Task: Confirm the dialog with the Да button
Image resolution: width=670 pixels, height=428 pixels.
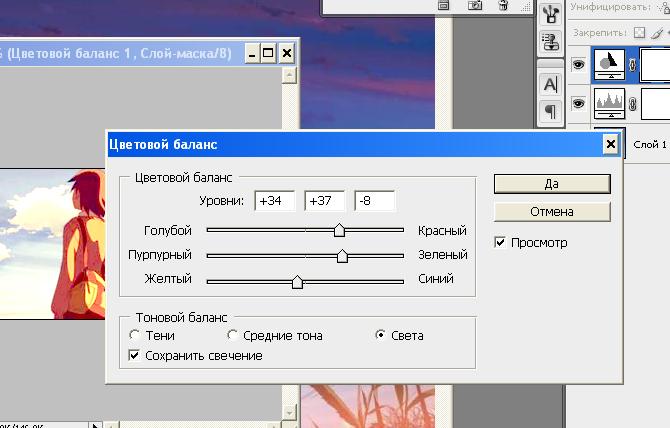Action: [x=552, y=184]
